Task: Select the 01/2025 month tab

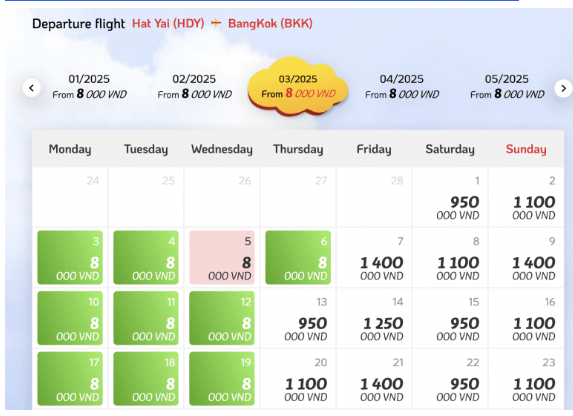Action: point(89,87)
